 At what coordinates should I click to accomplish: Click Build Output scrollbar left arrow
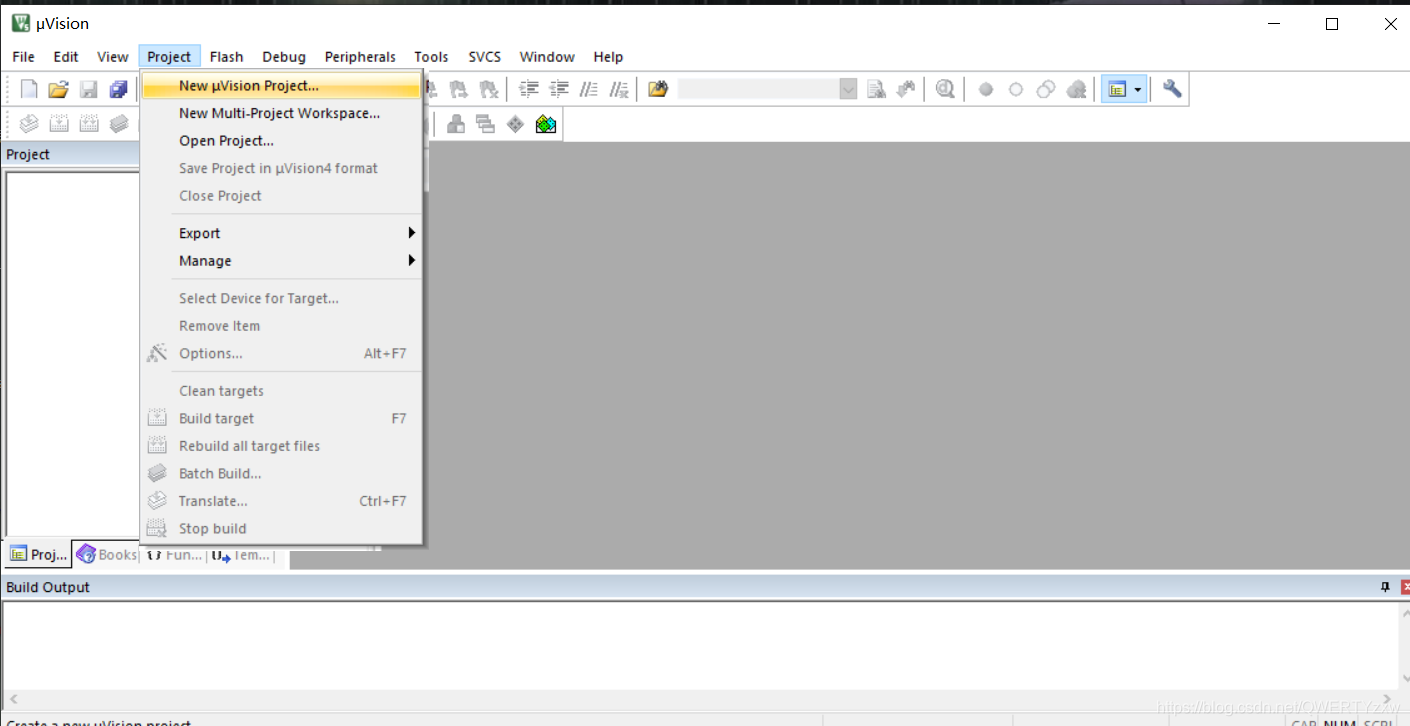(x=13, y=700)
